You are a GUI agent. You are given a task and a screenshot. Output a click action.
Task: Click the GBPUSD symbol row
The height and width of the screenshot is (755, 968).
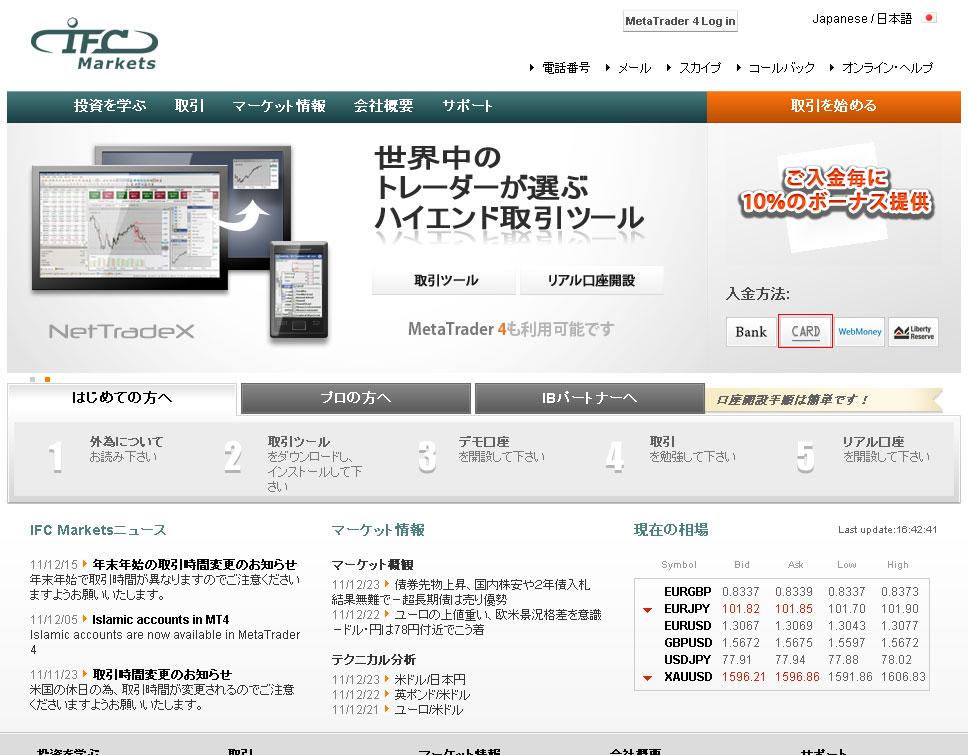pyautogui.click(x=782, y=643)
